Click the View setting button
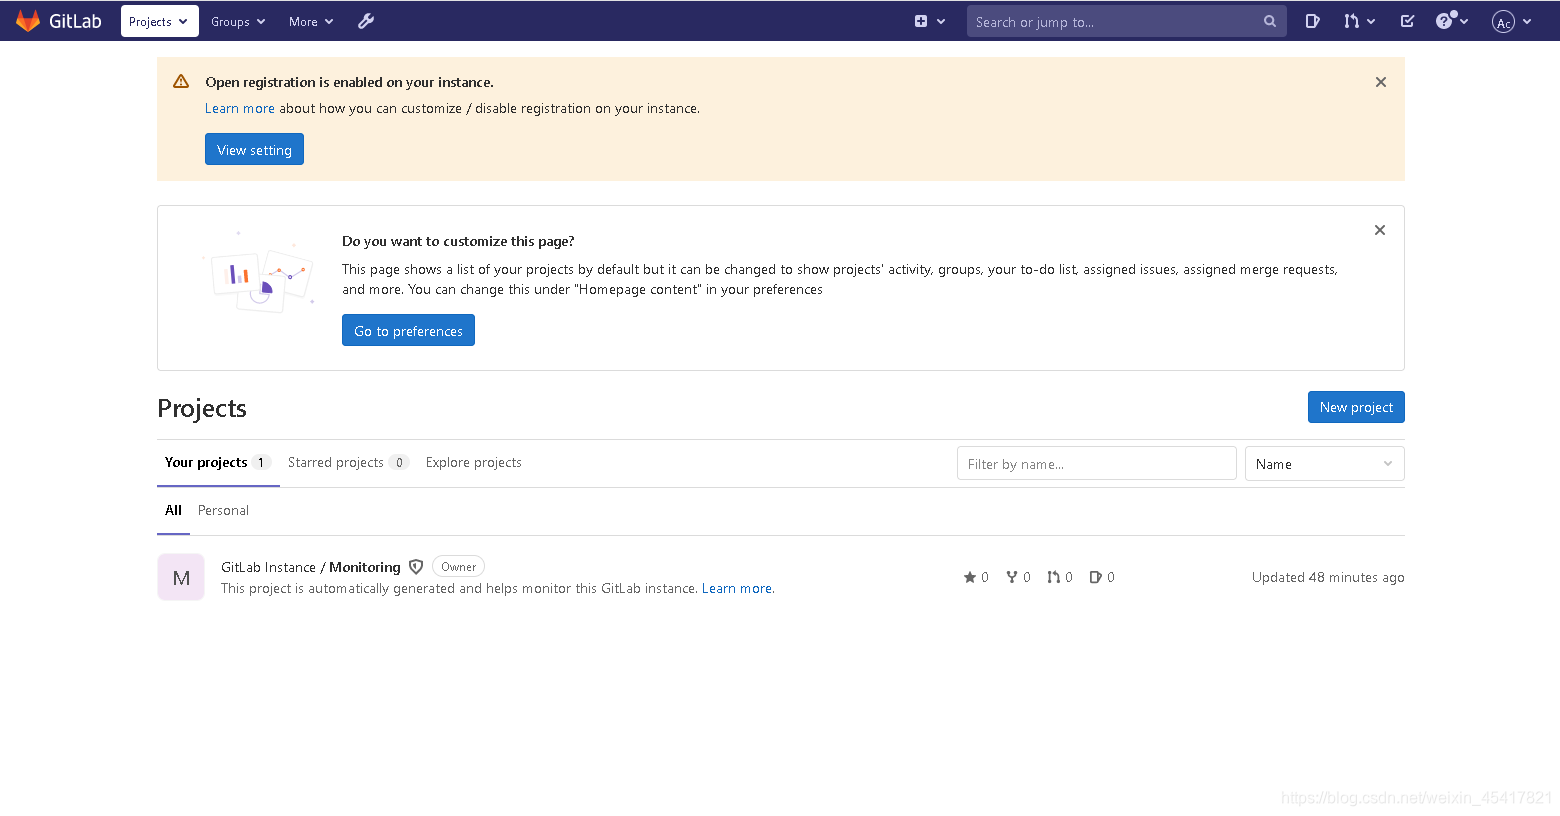 (254, 149)
